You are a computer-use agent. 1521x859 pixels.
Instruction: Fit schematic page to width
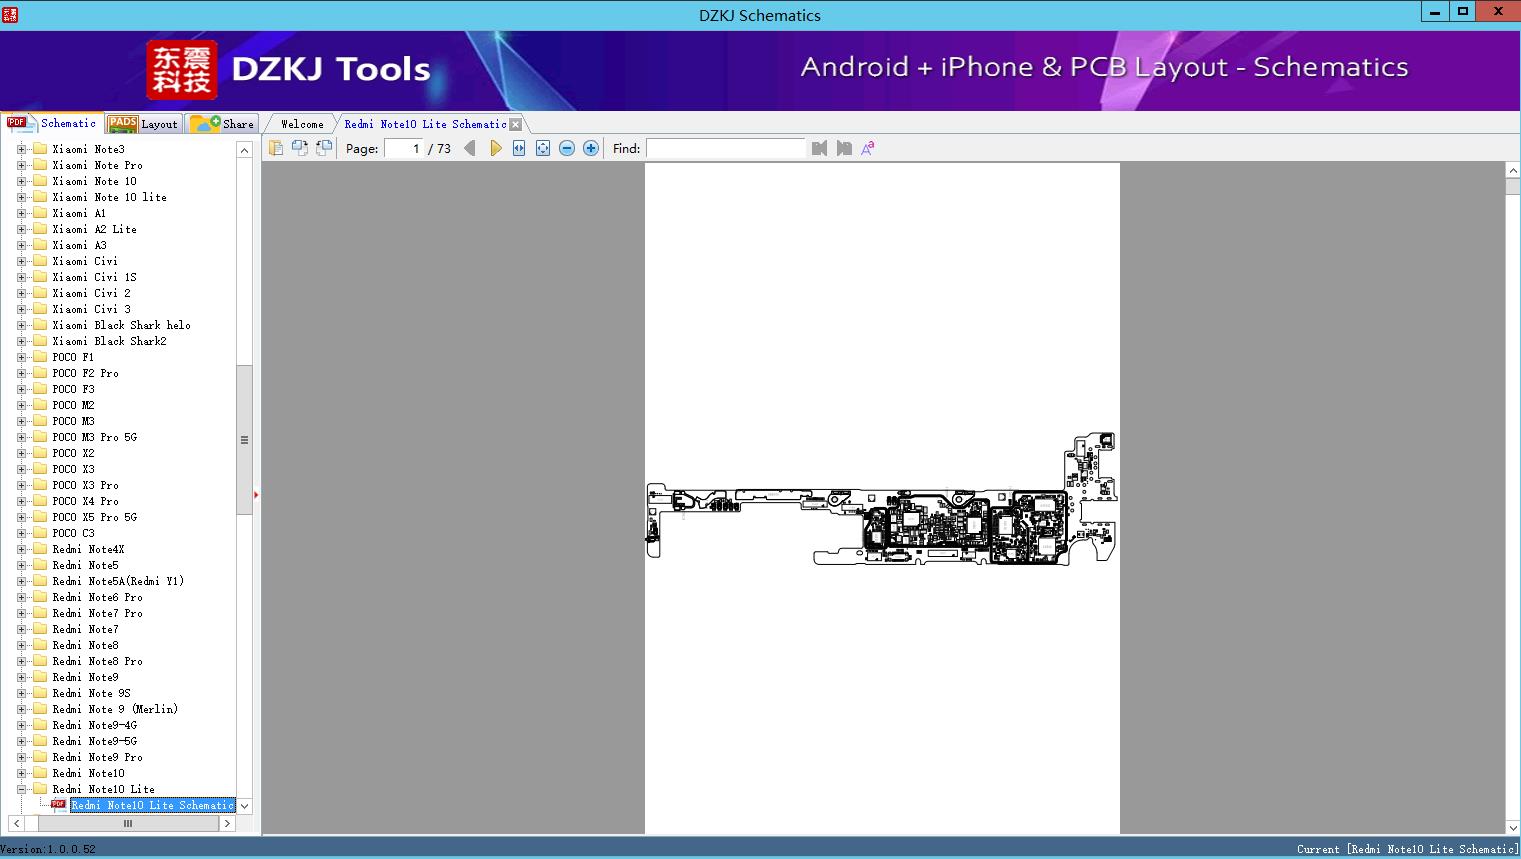pyautogui.click(x=519, y=148)
